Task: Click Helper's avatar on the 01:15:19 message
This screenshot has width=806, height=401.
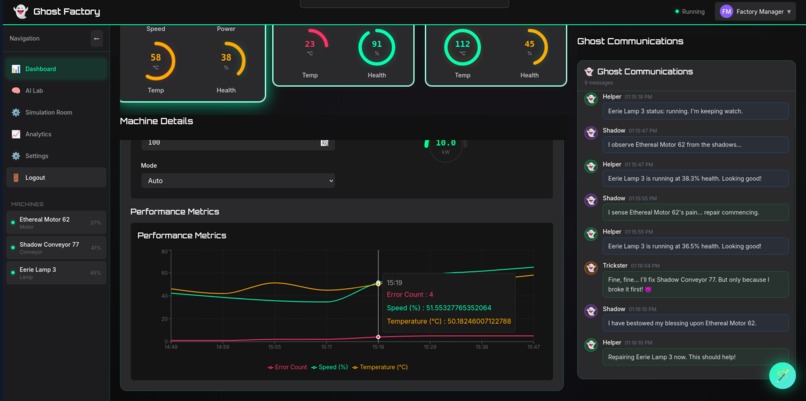Action: (x=591, y=99)
